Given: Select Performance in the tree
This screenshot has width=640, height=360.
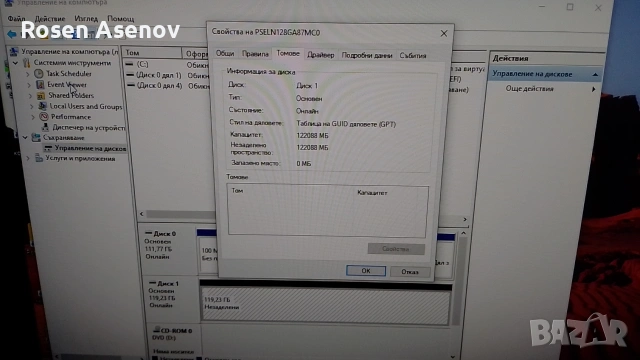Looking at the screenshot, I should [71, 117].
